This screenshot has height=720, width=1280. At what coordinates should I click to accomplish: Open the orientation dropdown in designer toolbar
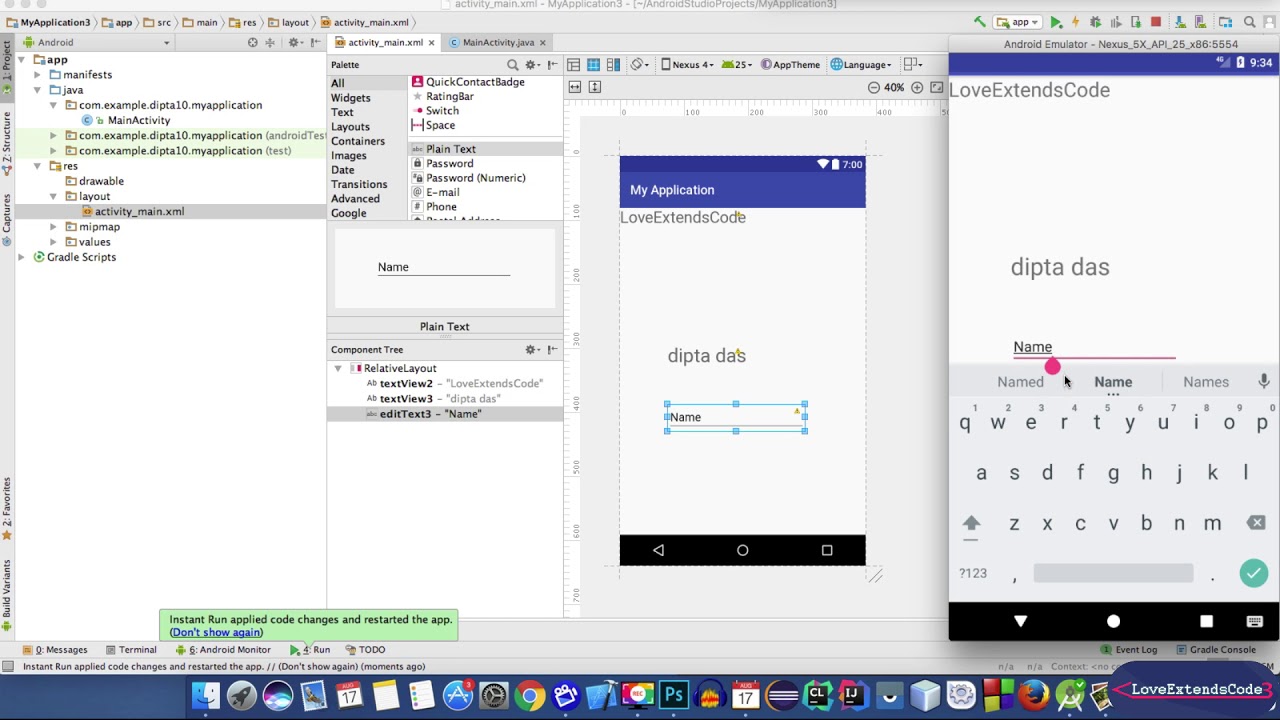point(642,64)
